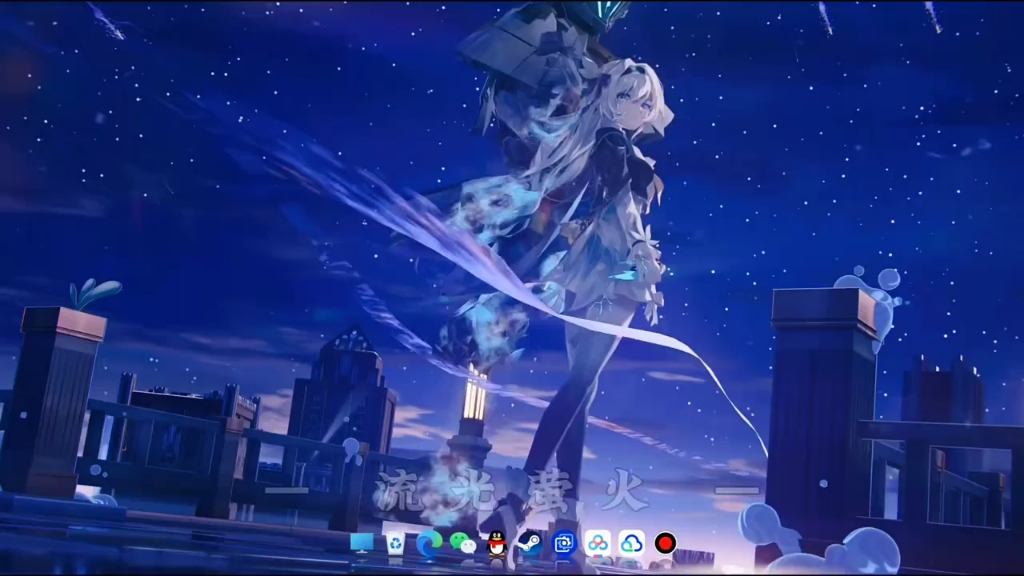The width and height of the screenshot is (1024, 576).
Task: Open the Recycle Bin icon
Action: tap(396, 543)
